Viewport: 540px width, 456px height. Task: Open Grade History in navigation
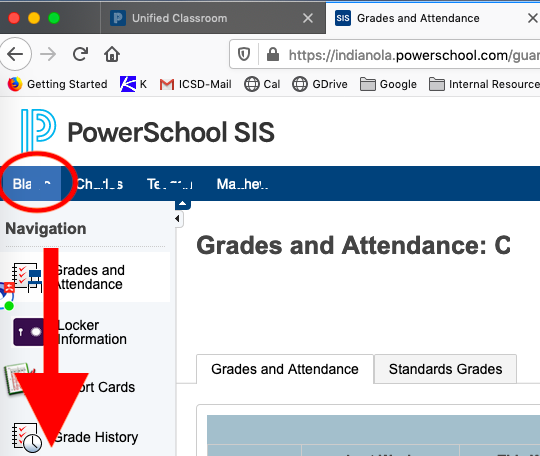click(x=96, y=437)
